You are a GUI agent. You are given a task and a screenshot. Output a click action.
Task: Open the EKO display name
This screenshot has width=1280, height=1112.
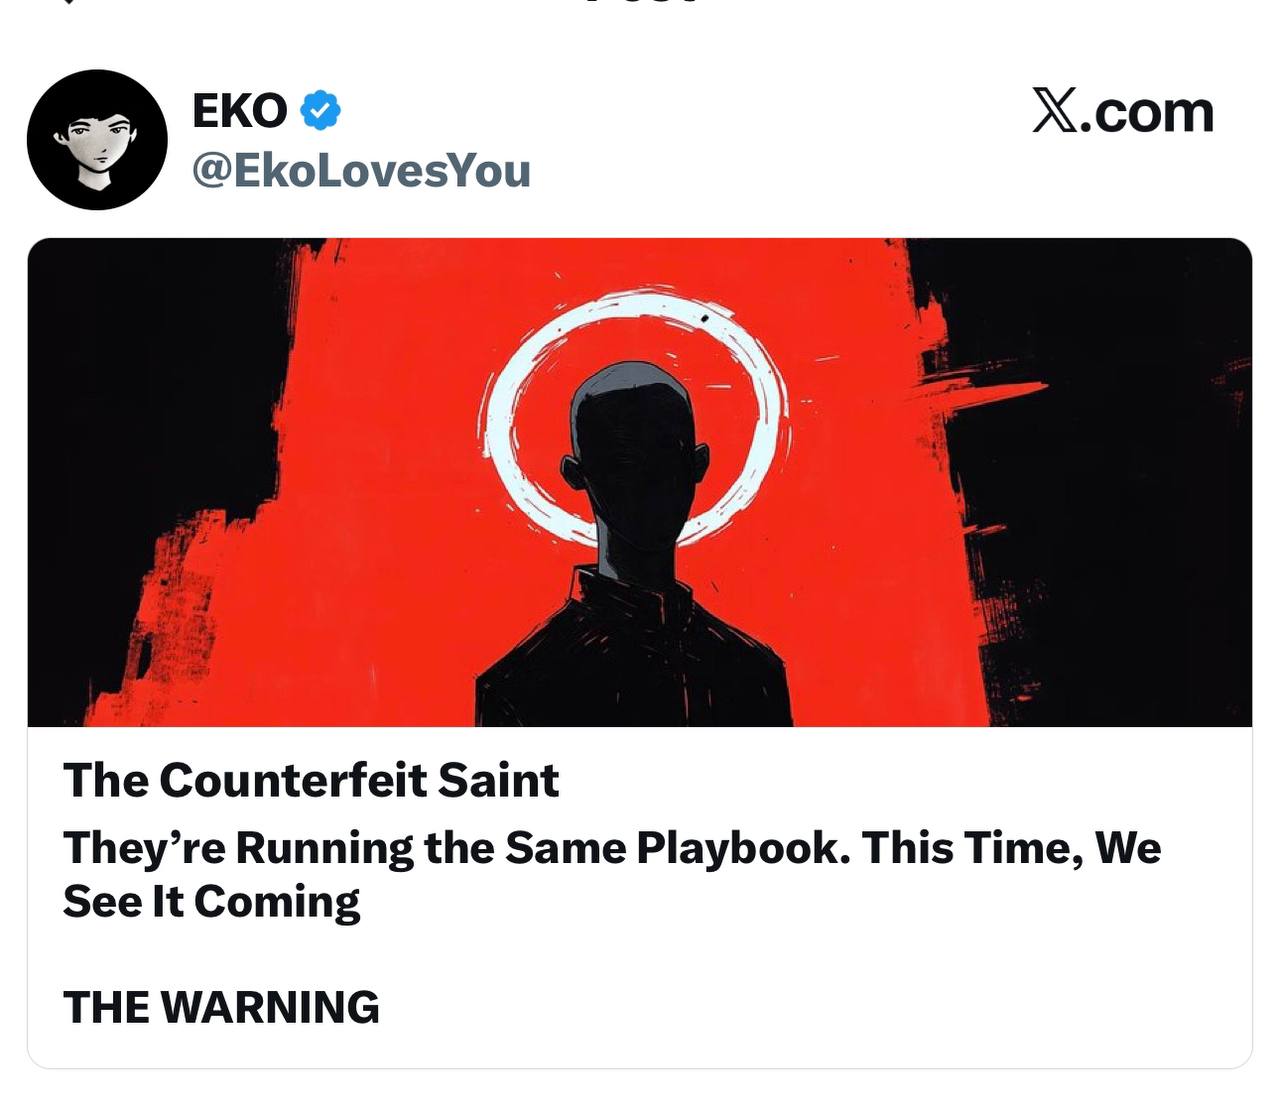(240, 111)
